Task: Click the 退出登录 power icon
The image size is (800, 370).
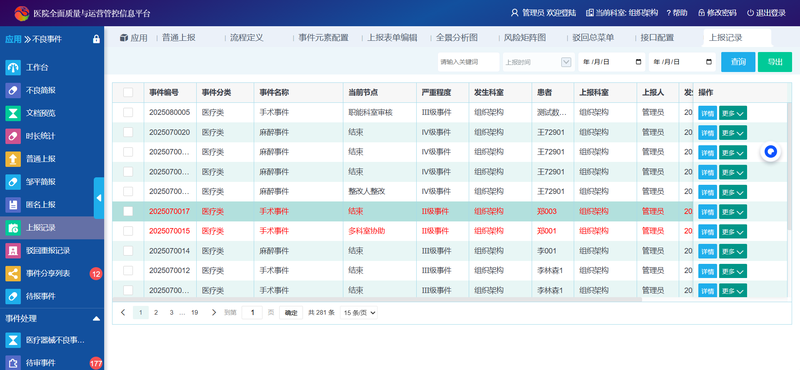Action: pos(750,13)
